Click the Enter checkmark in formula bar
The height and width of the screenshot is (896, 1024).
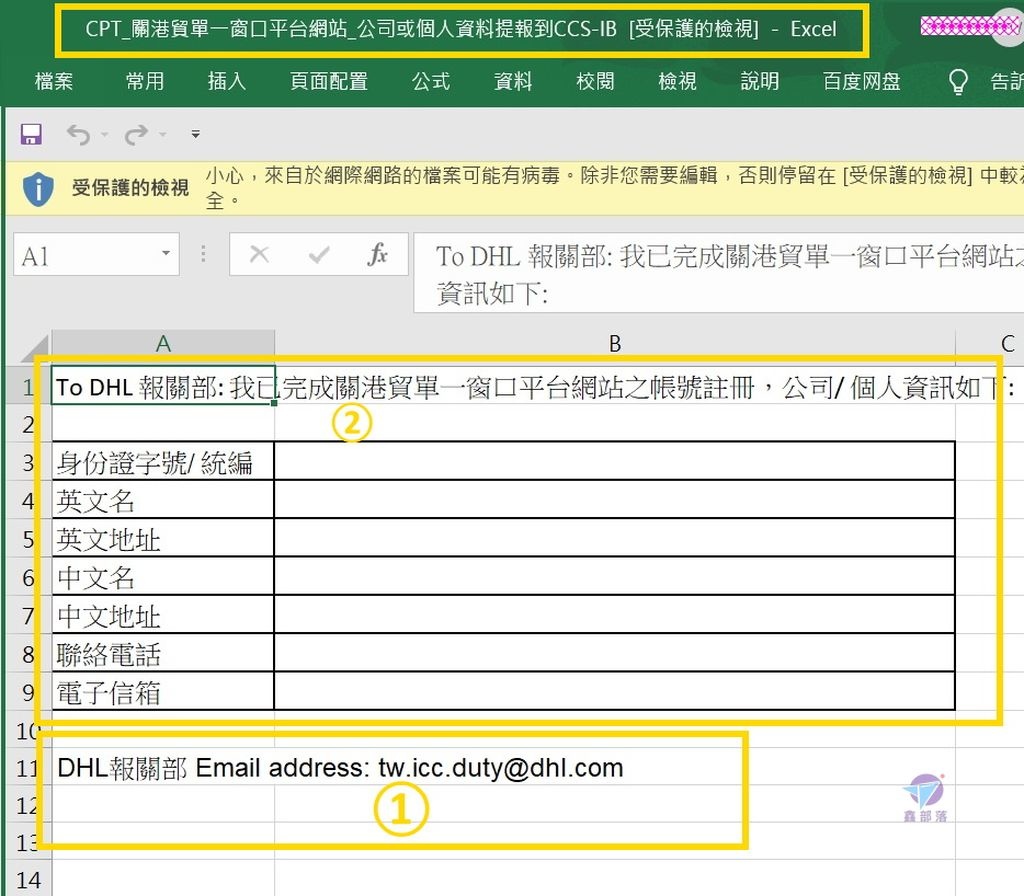319,254
